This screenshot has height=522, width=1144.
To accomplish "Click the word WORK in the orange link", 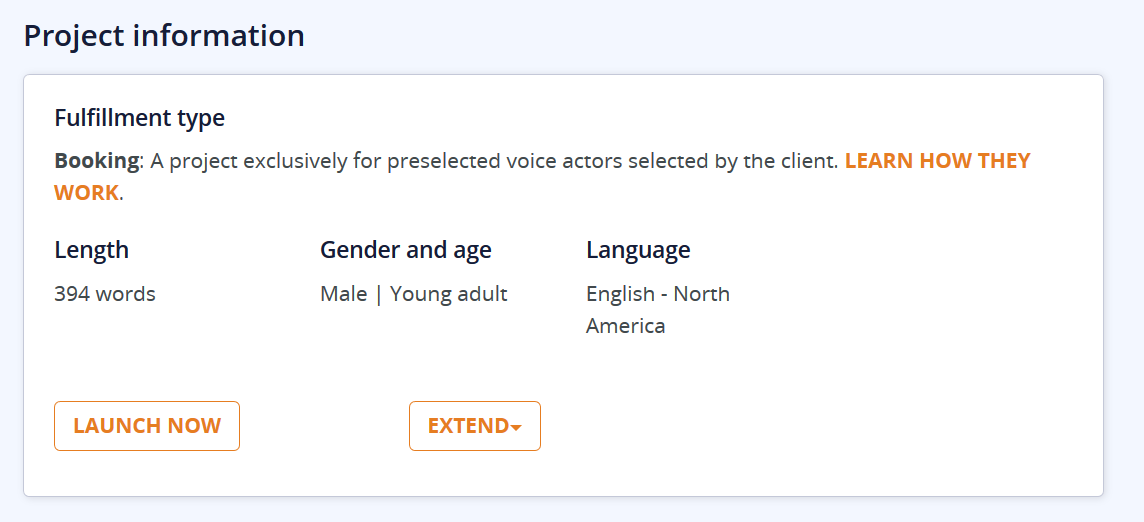I will (x=86, y=193).
